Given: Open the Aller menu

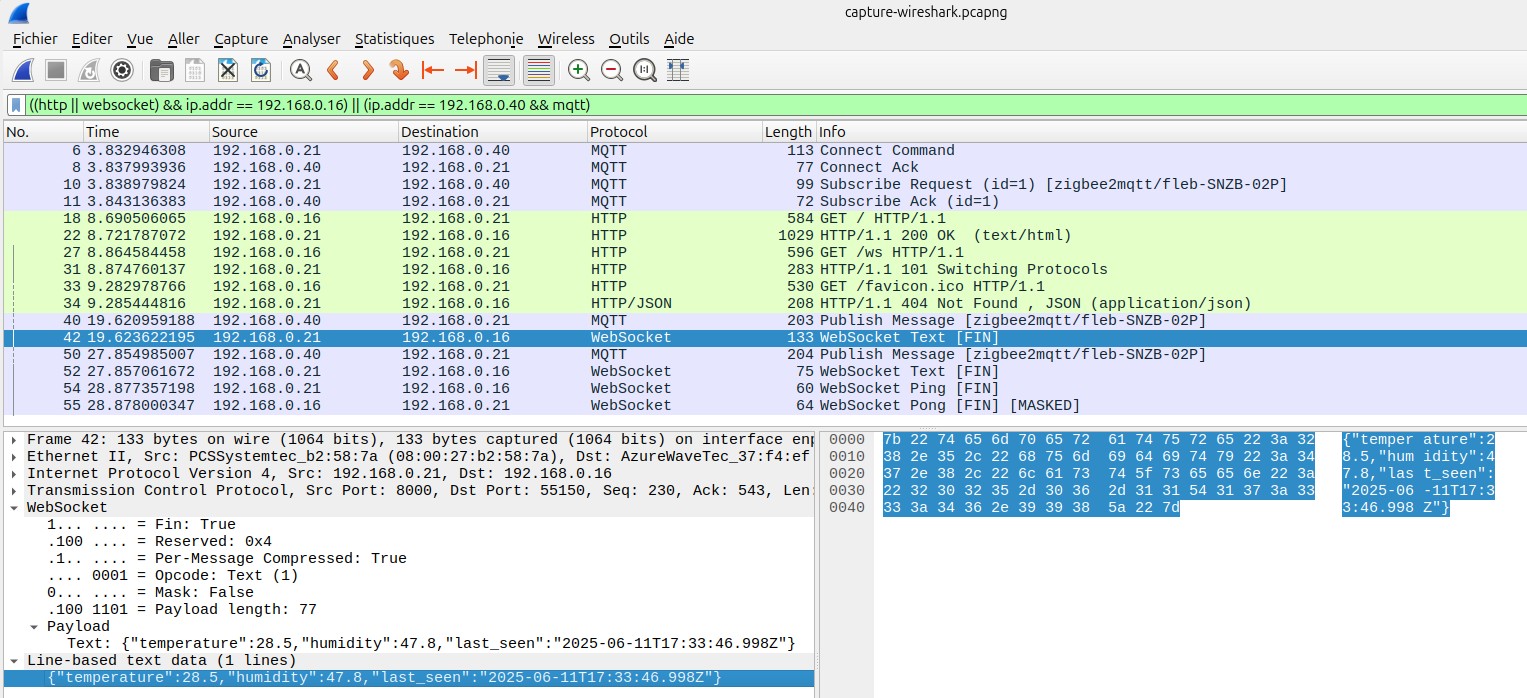Looking at the screenshot, I should point(184,39).
